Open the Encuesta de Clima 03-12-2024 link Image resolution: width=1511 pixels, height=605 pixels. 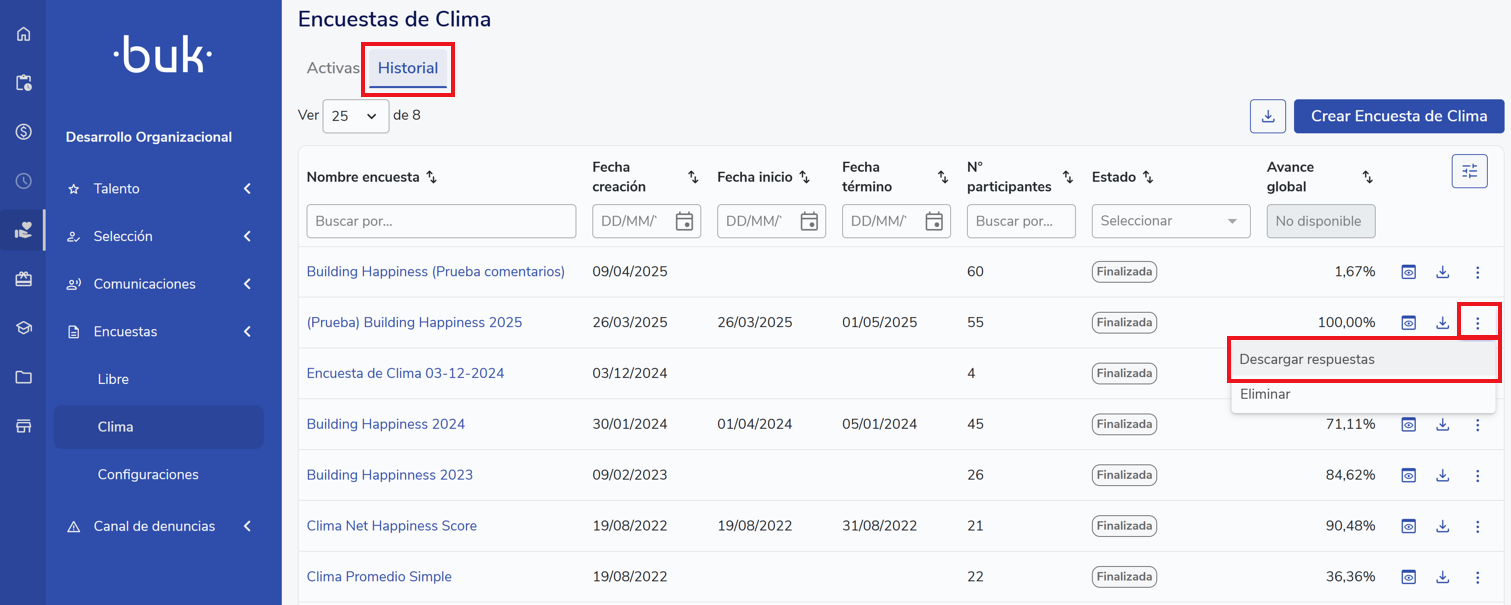[405, 373]
